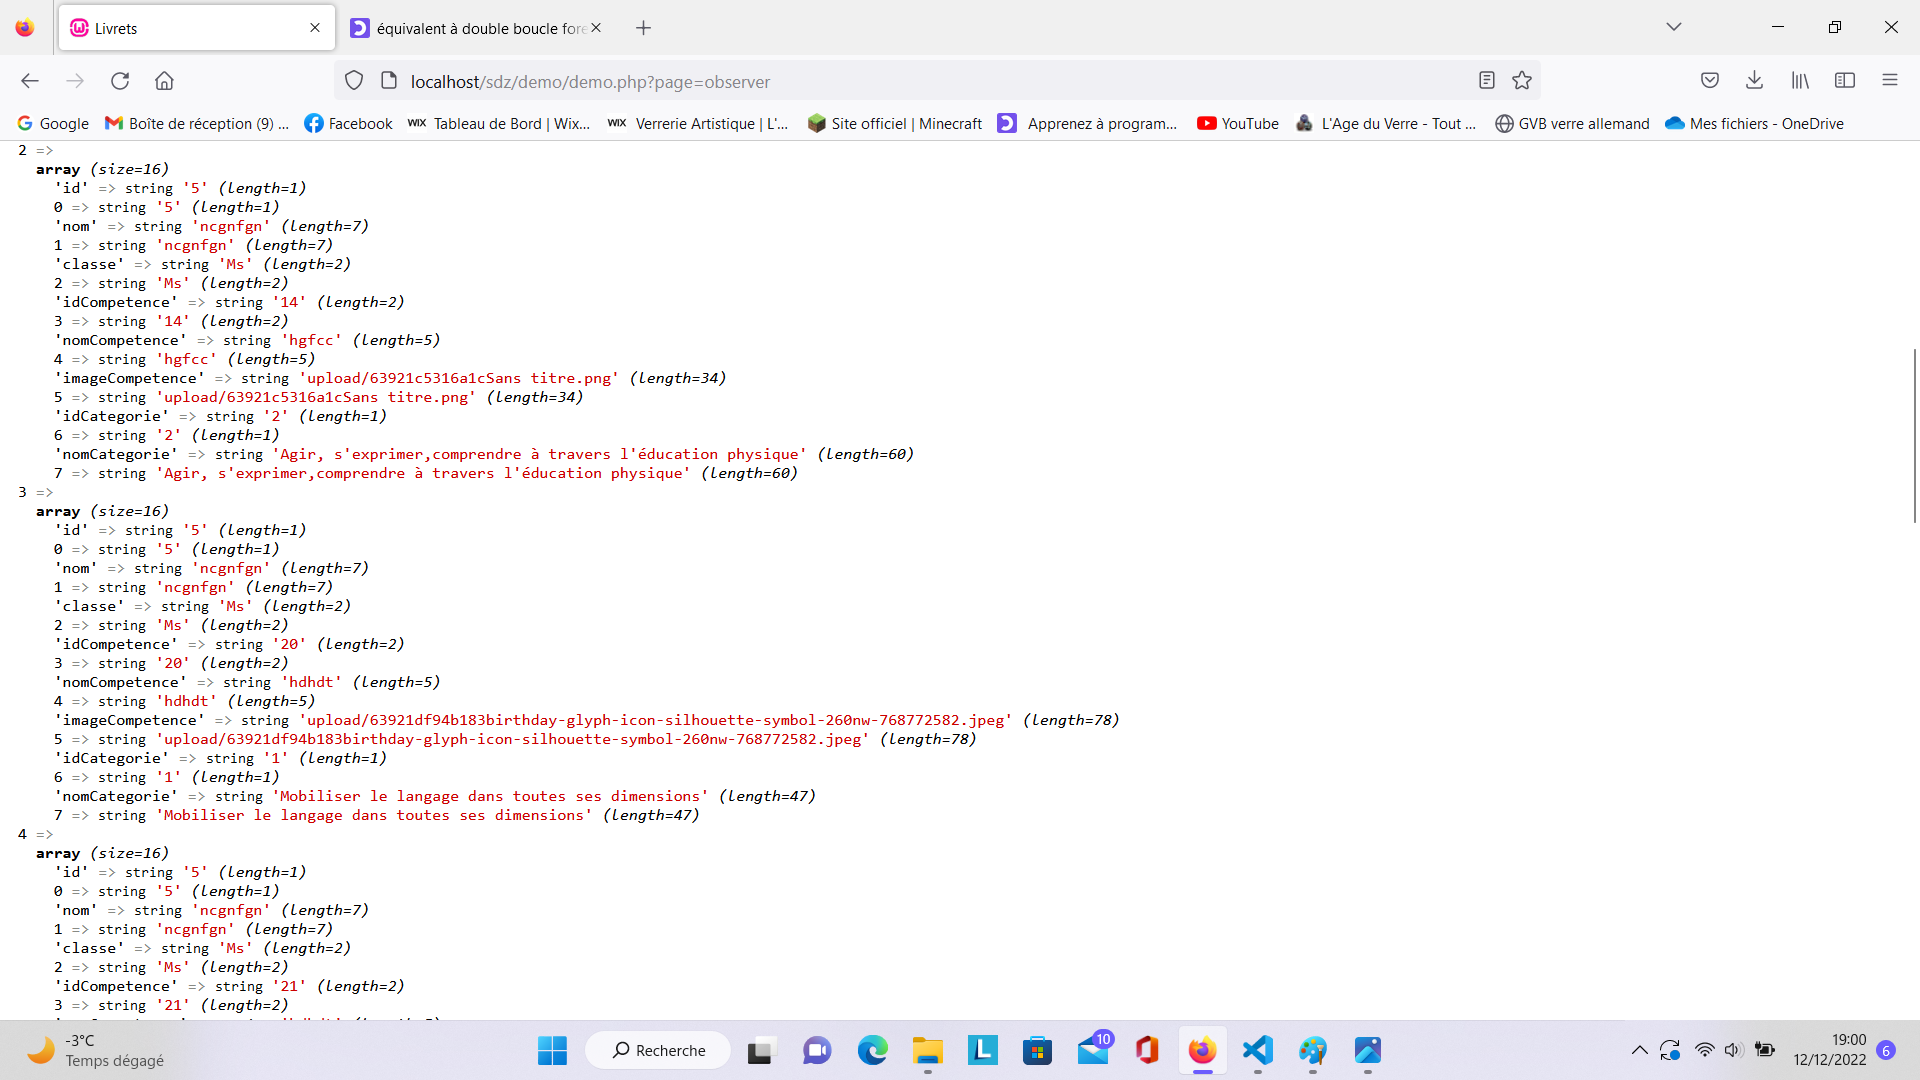This screenshot has height=1080, width=1920.
Task: Open the YouTube bookmark
Action: click(x=1237, y=123)
